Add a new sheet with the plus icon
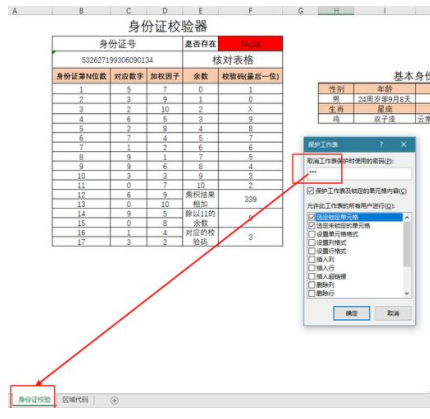Screen dimensions: 430x419 point(114,400)
